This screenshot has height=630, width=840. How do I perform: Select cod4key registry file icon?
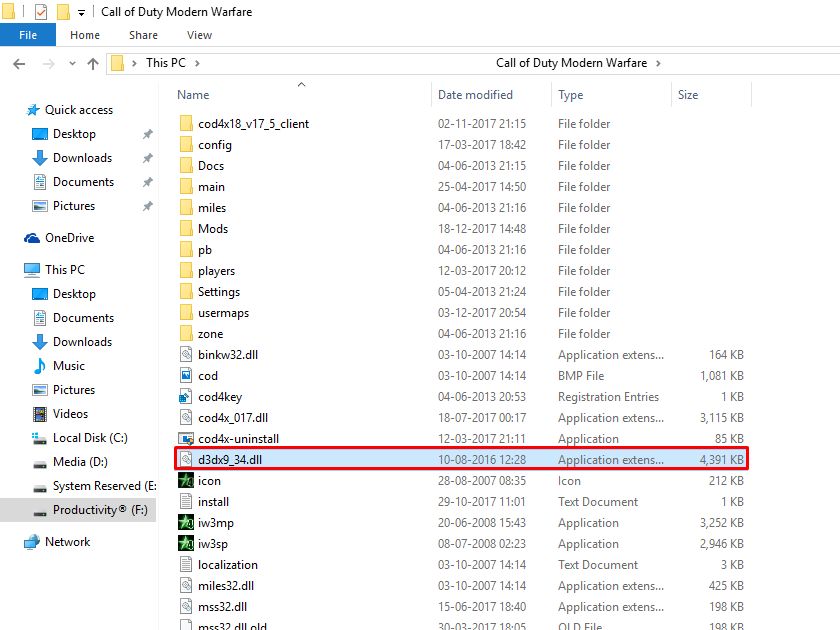185,397
